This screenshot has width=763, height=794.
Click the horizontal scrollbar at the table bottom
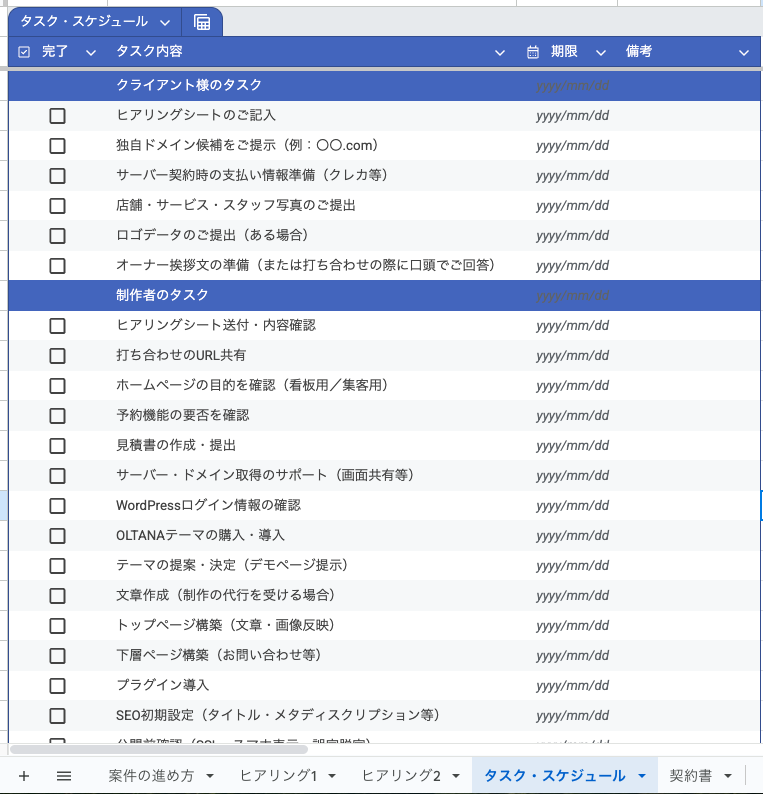coord(200,749)
